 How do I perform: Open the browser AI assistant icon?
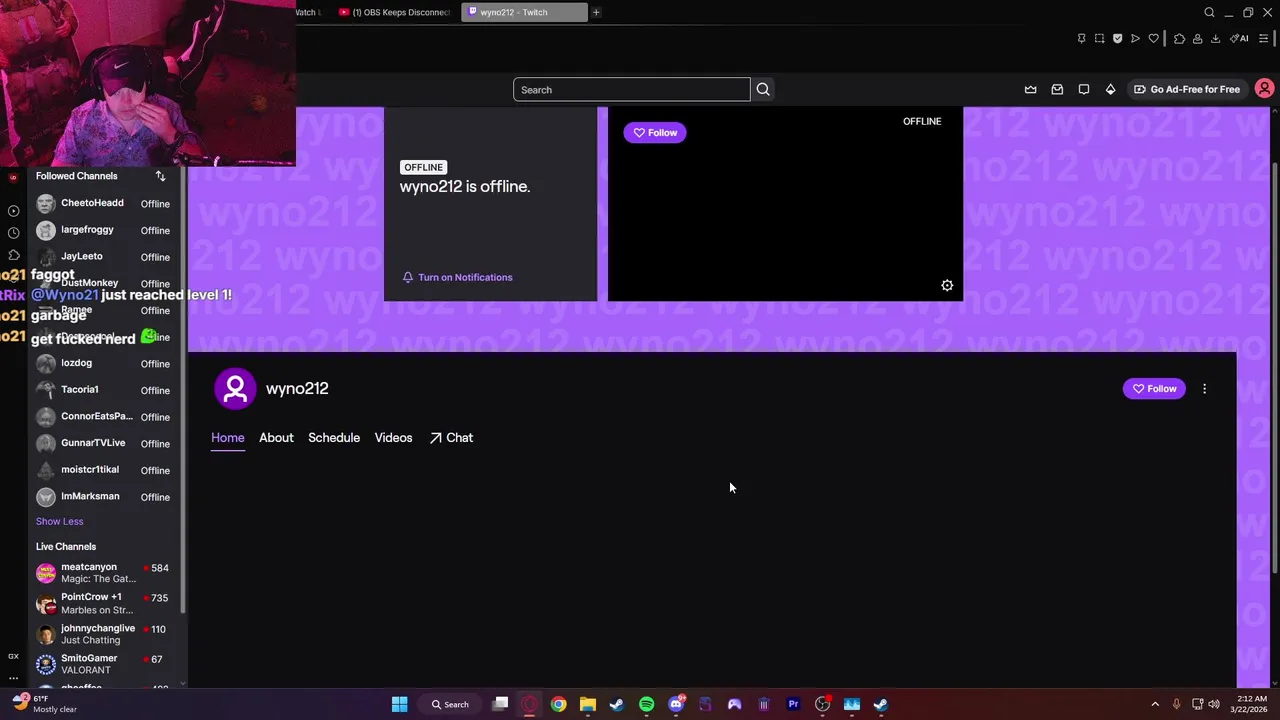tap(1240, 39)
